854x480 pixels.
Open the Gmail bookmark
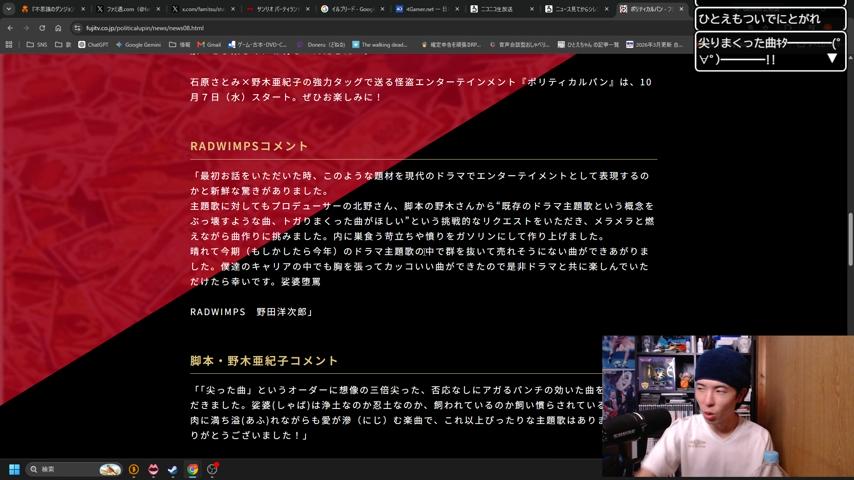209,45
